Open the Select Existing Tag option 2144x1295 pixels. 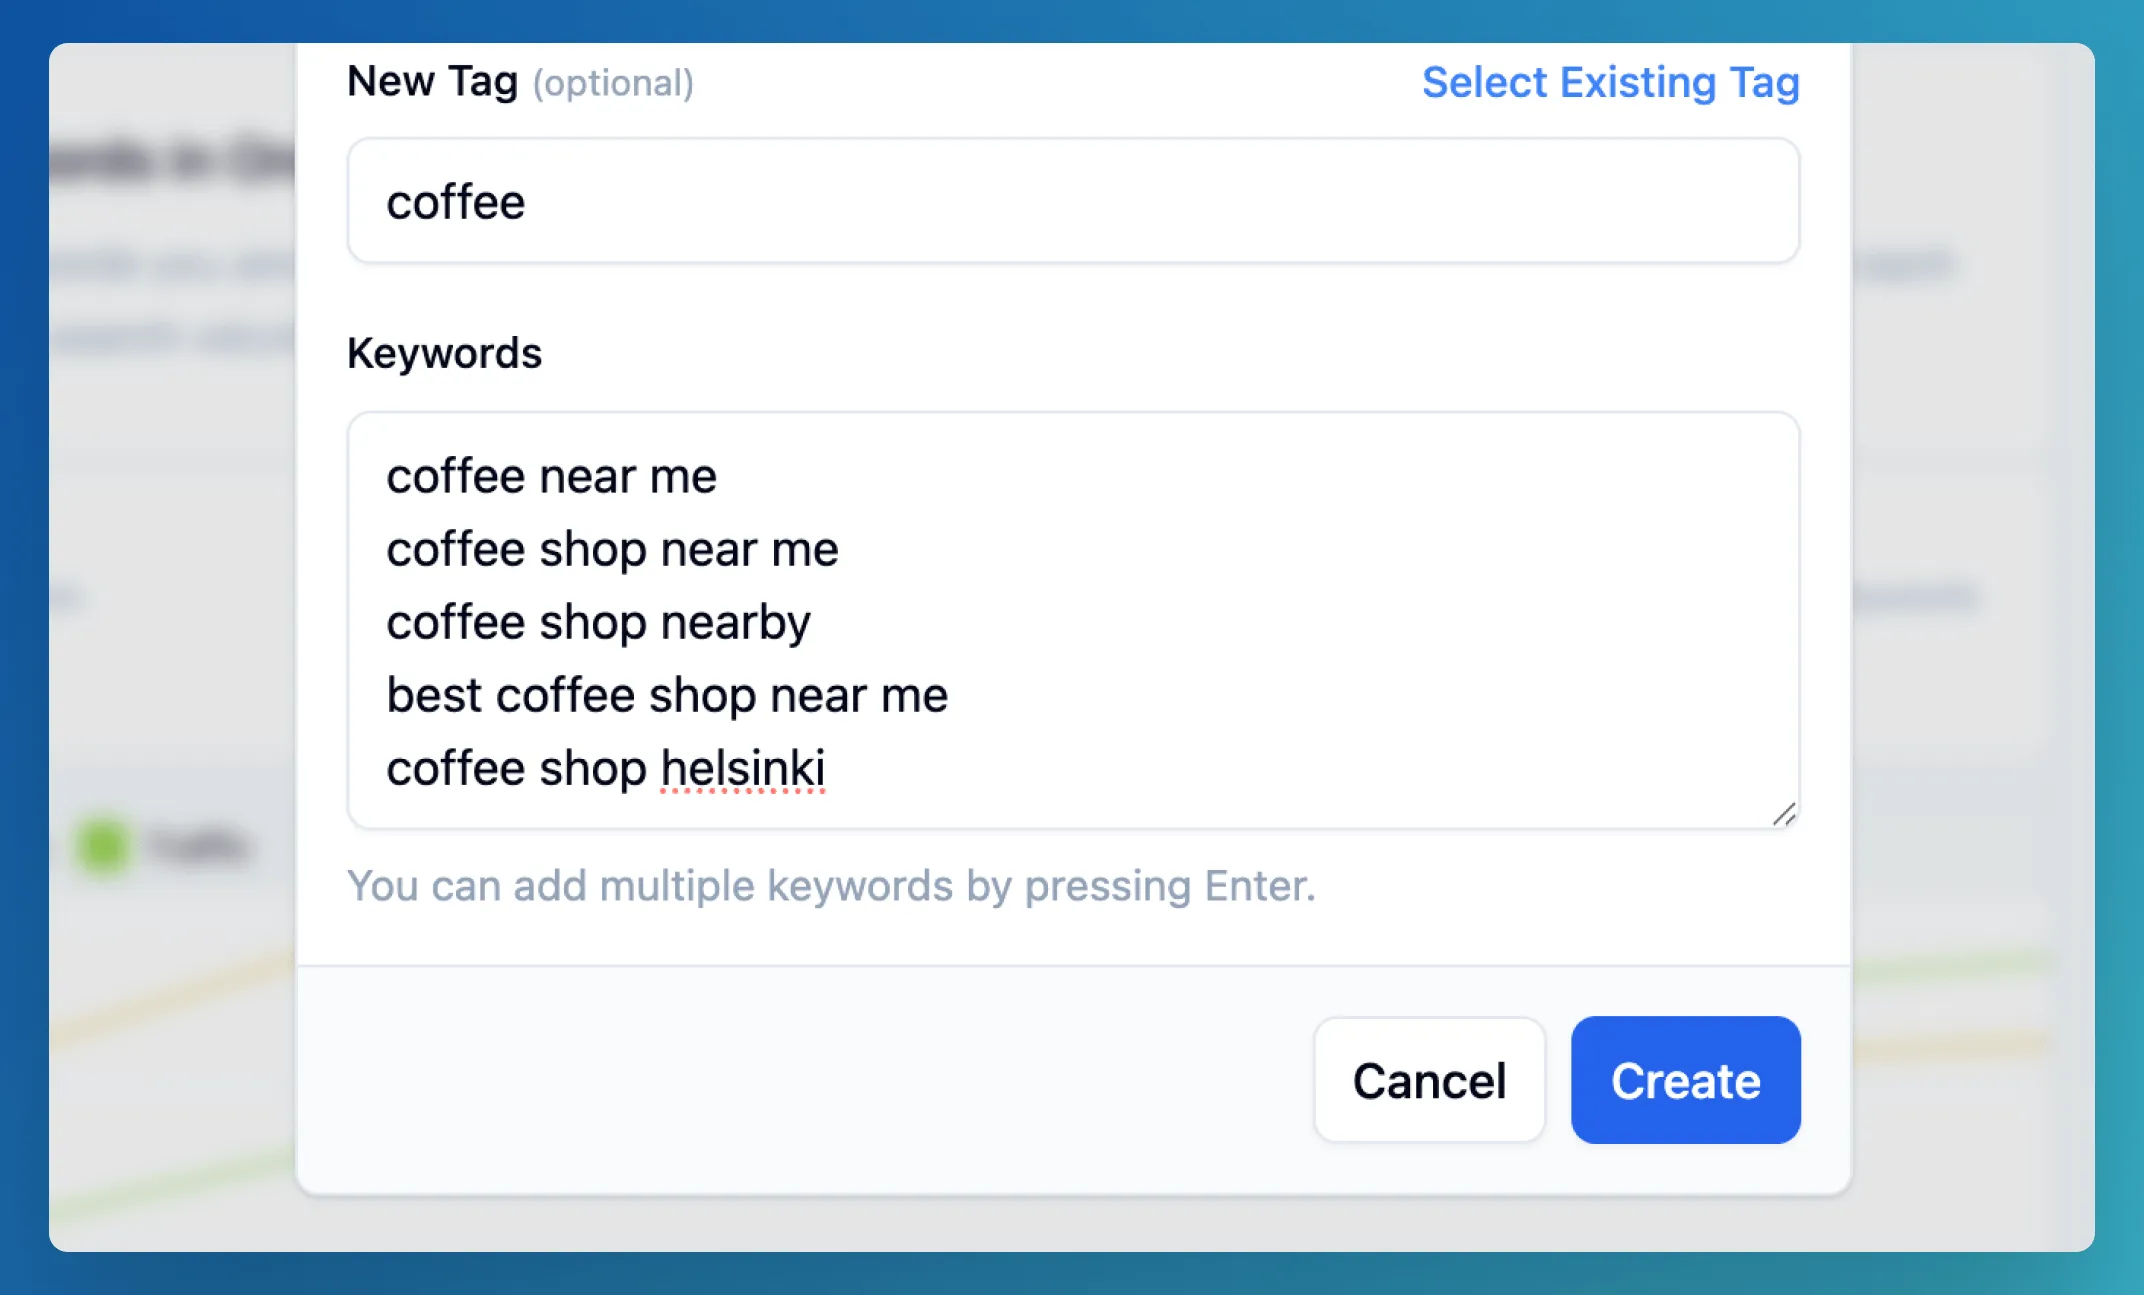1610,82
